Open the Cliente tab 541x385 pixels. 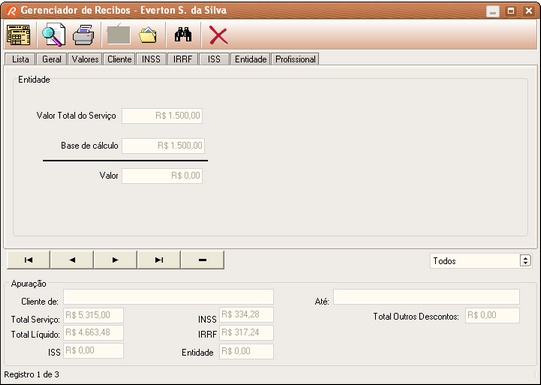119,59
